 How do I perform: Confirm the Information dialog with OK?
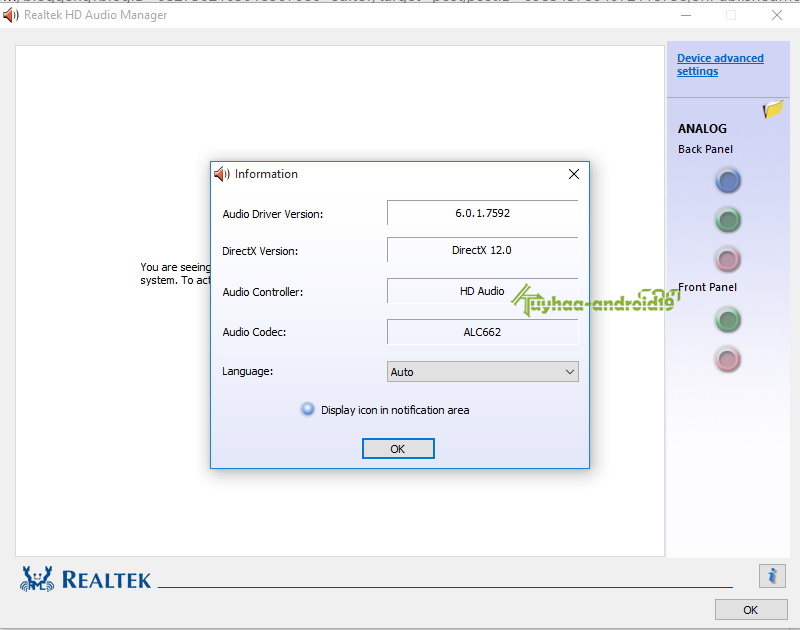398,449
